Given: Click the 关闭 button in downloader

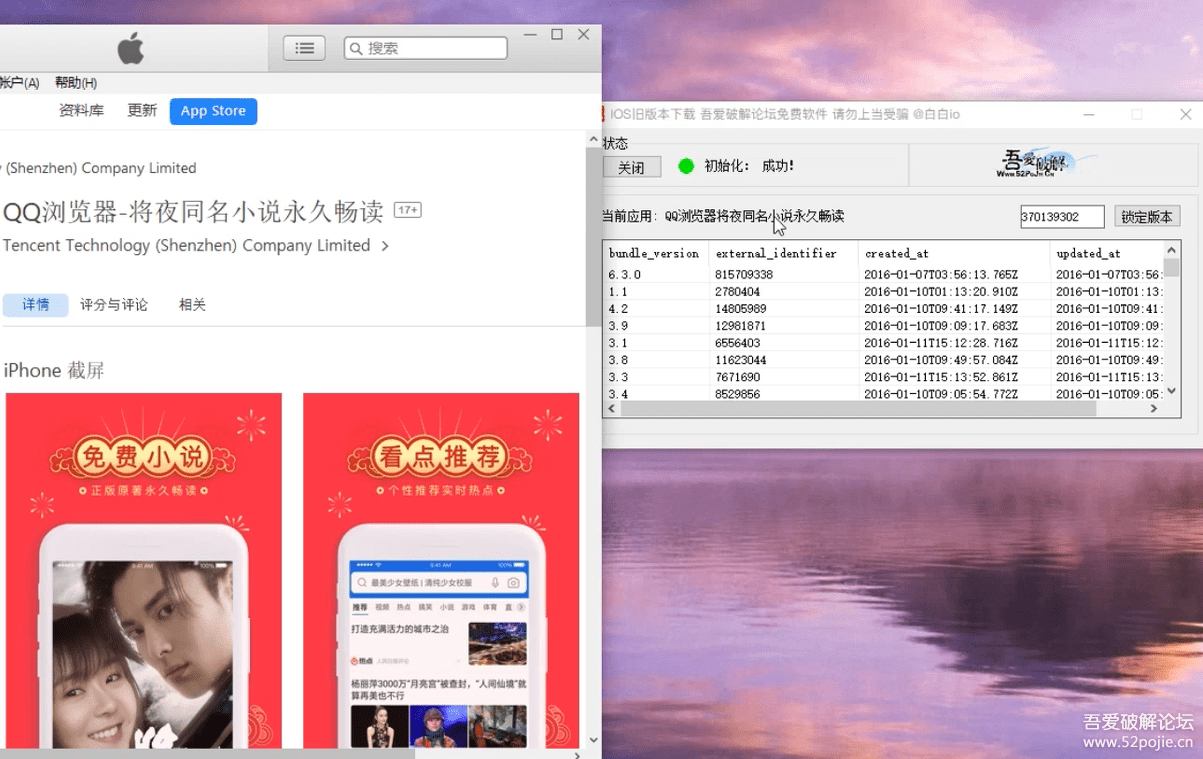Looking at the screenshot, I should tap(631, 167).
